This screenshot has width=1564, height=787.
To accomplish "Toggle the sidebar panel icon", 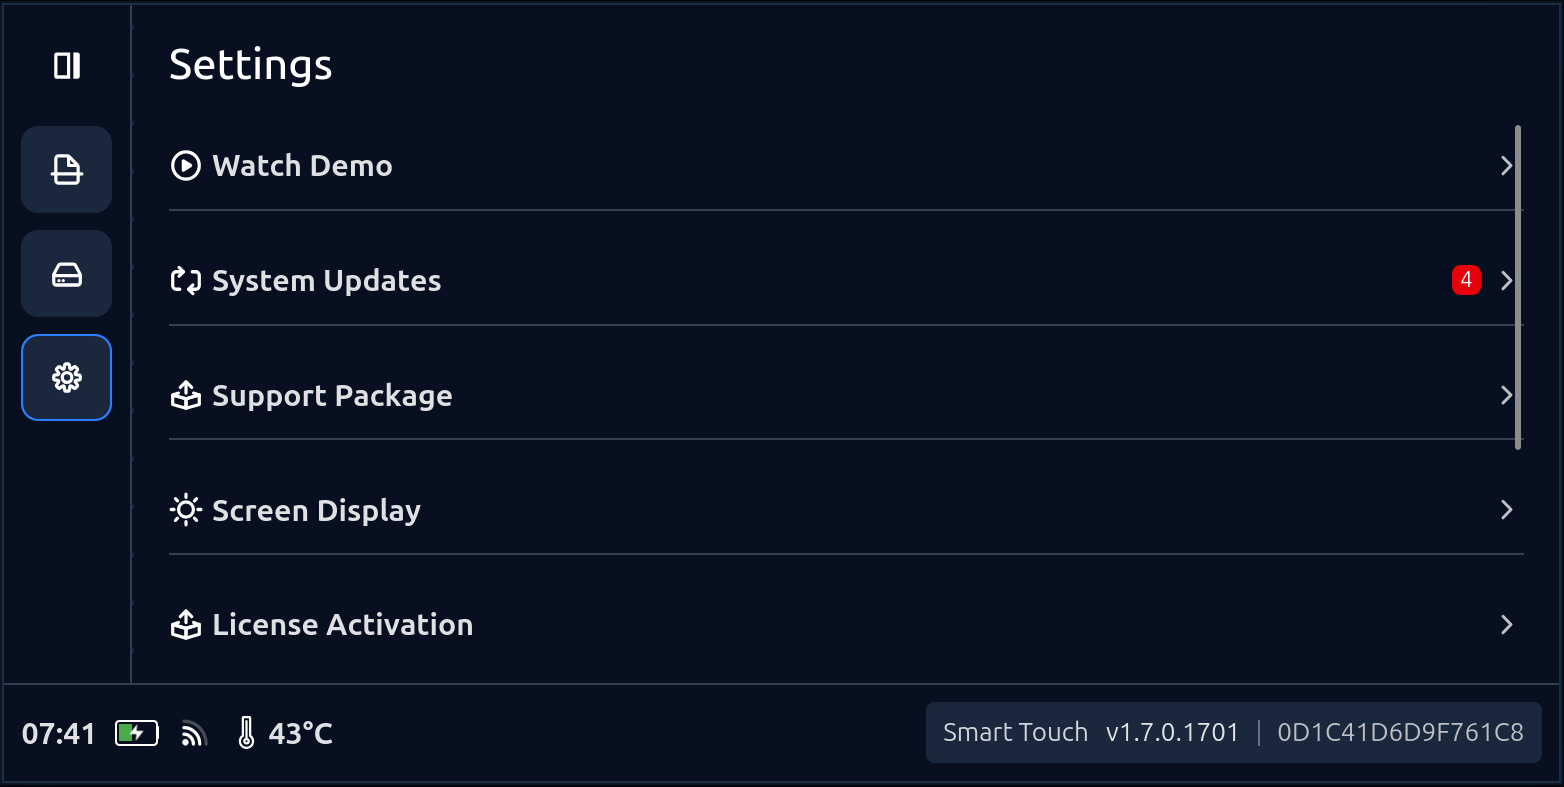I will (x=67, y=66).
